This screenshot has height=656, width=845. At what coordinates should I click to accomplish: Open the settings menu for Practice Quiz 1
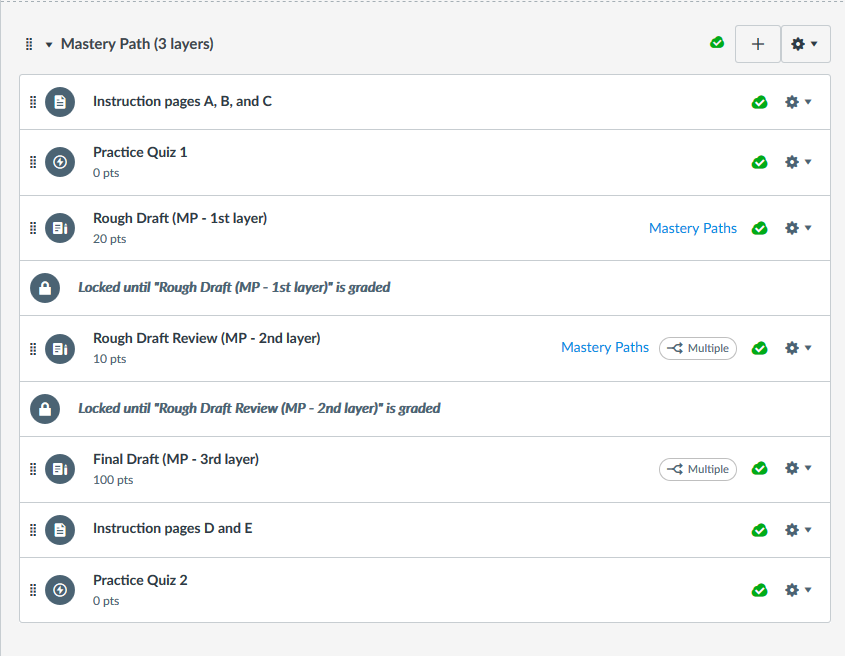(797, 162)
